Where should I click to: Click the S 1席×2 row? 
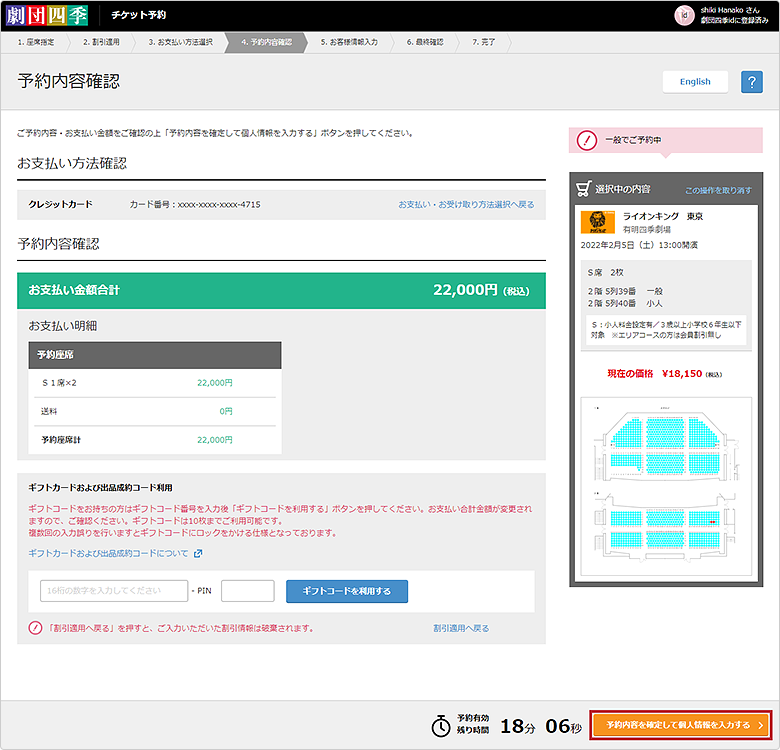click(x=155, y=383)
